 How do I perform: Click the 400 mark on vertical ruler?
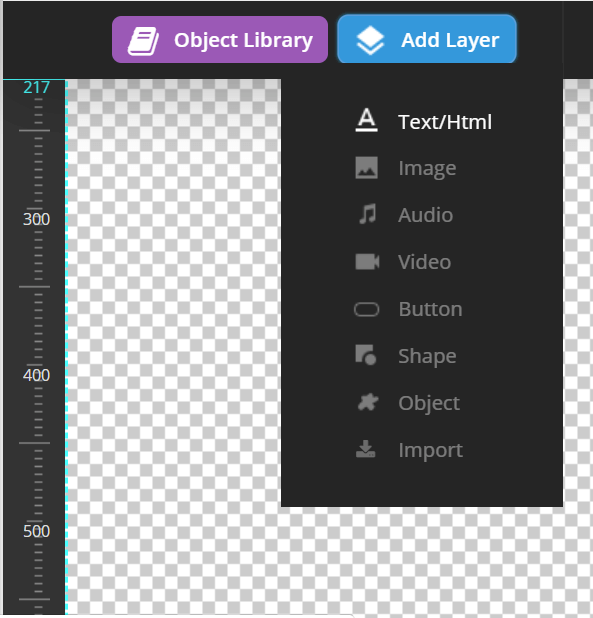click(36, 375)
